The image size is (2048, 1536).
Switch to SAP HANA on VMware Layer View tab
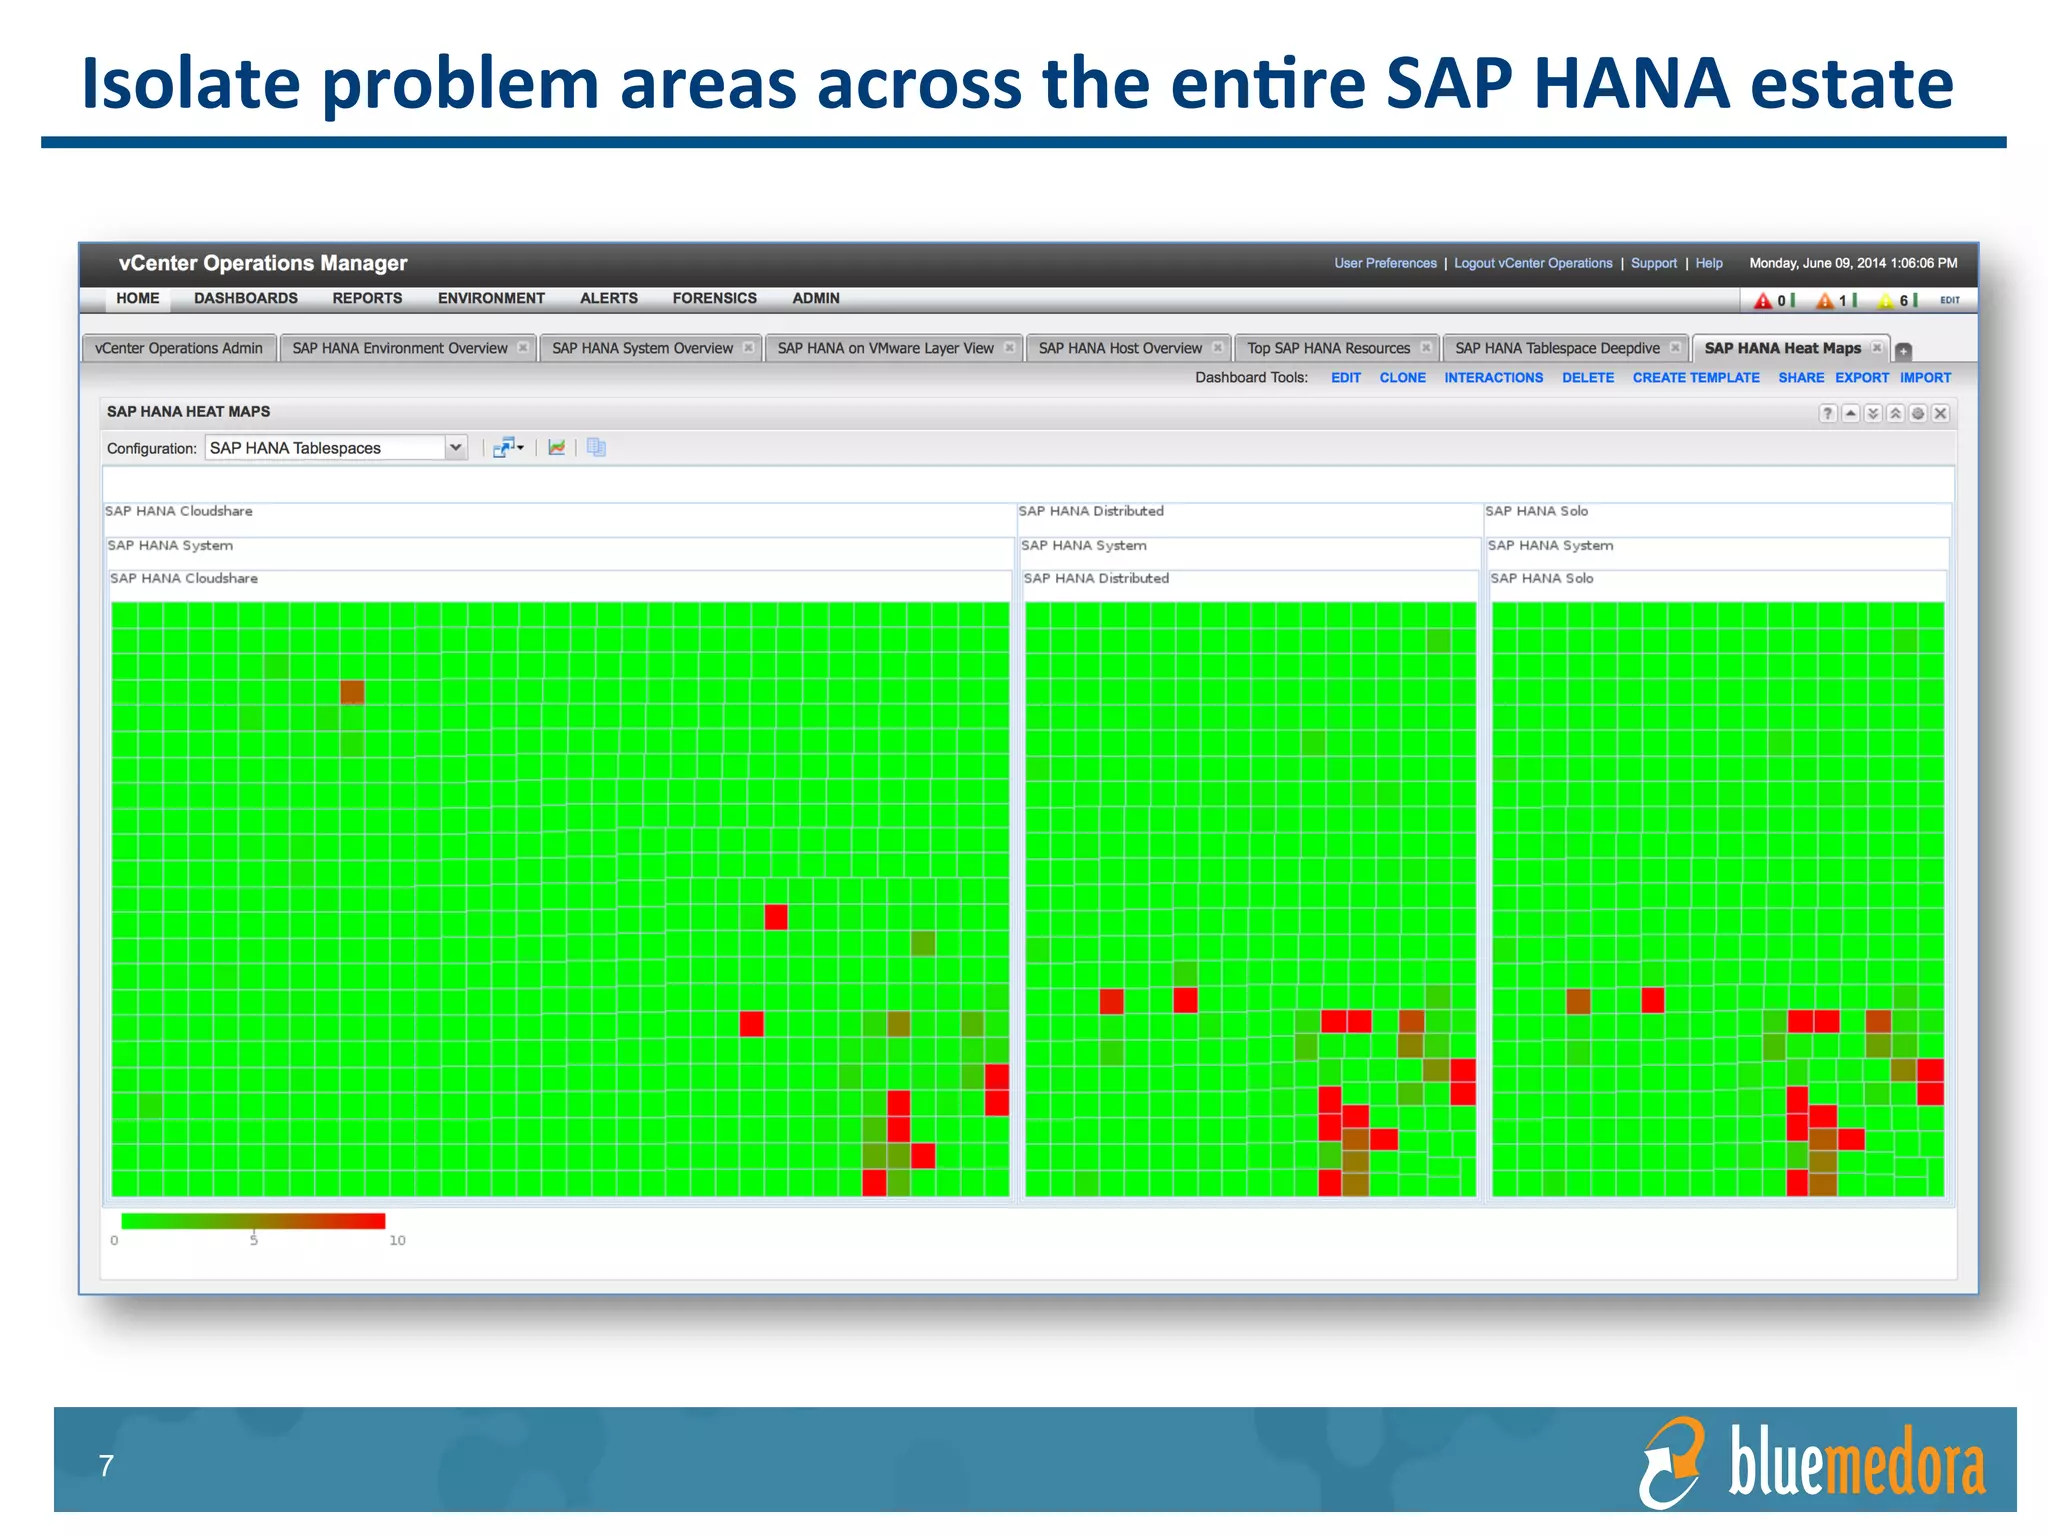tap(886, 348)
